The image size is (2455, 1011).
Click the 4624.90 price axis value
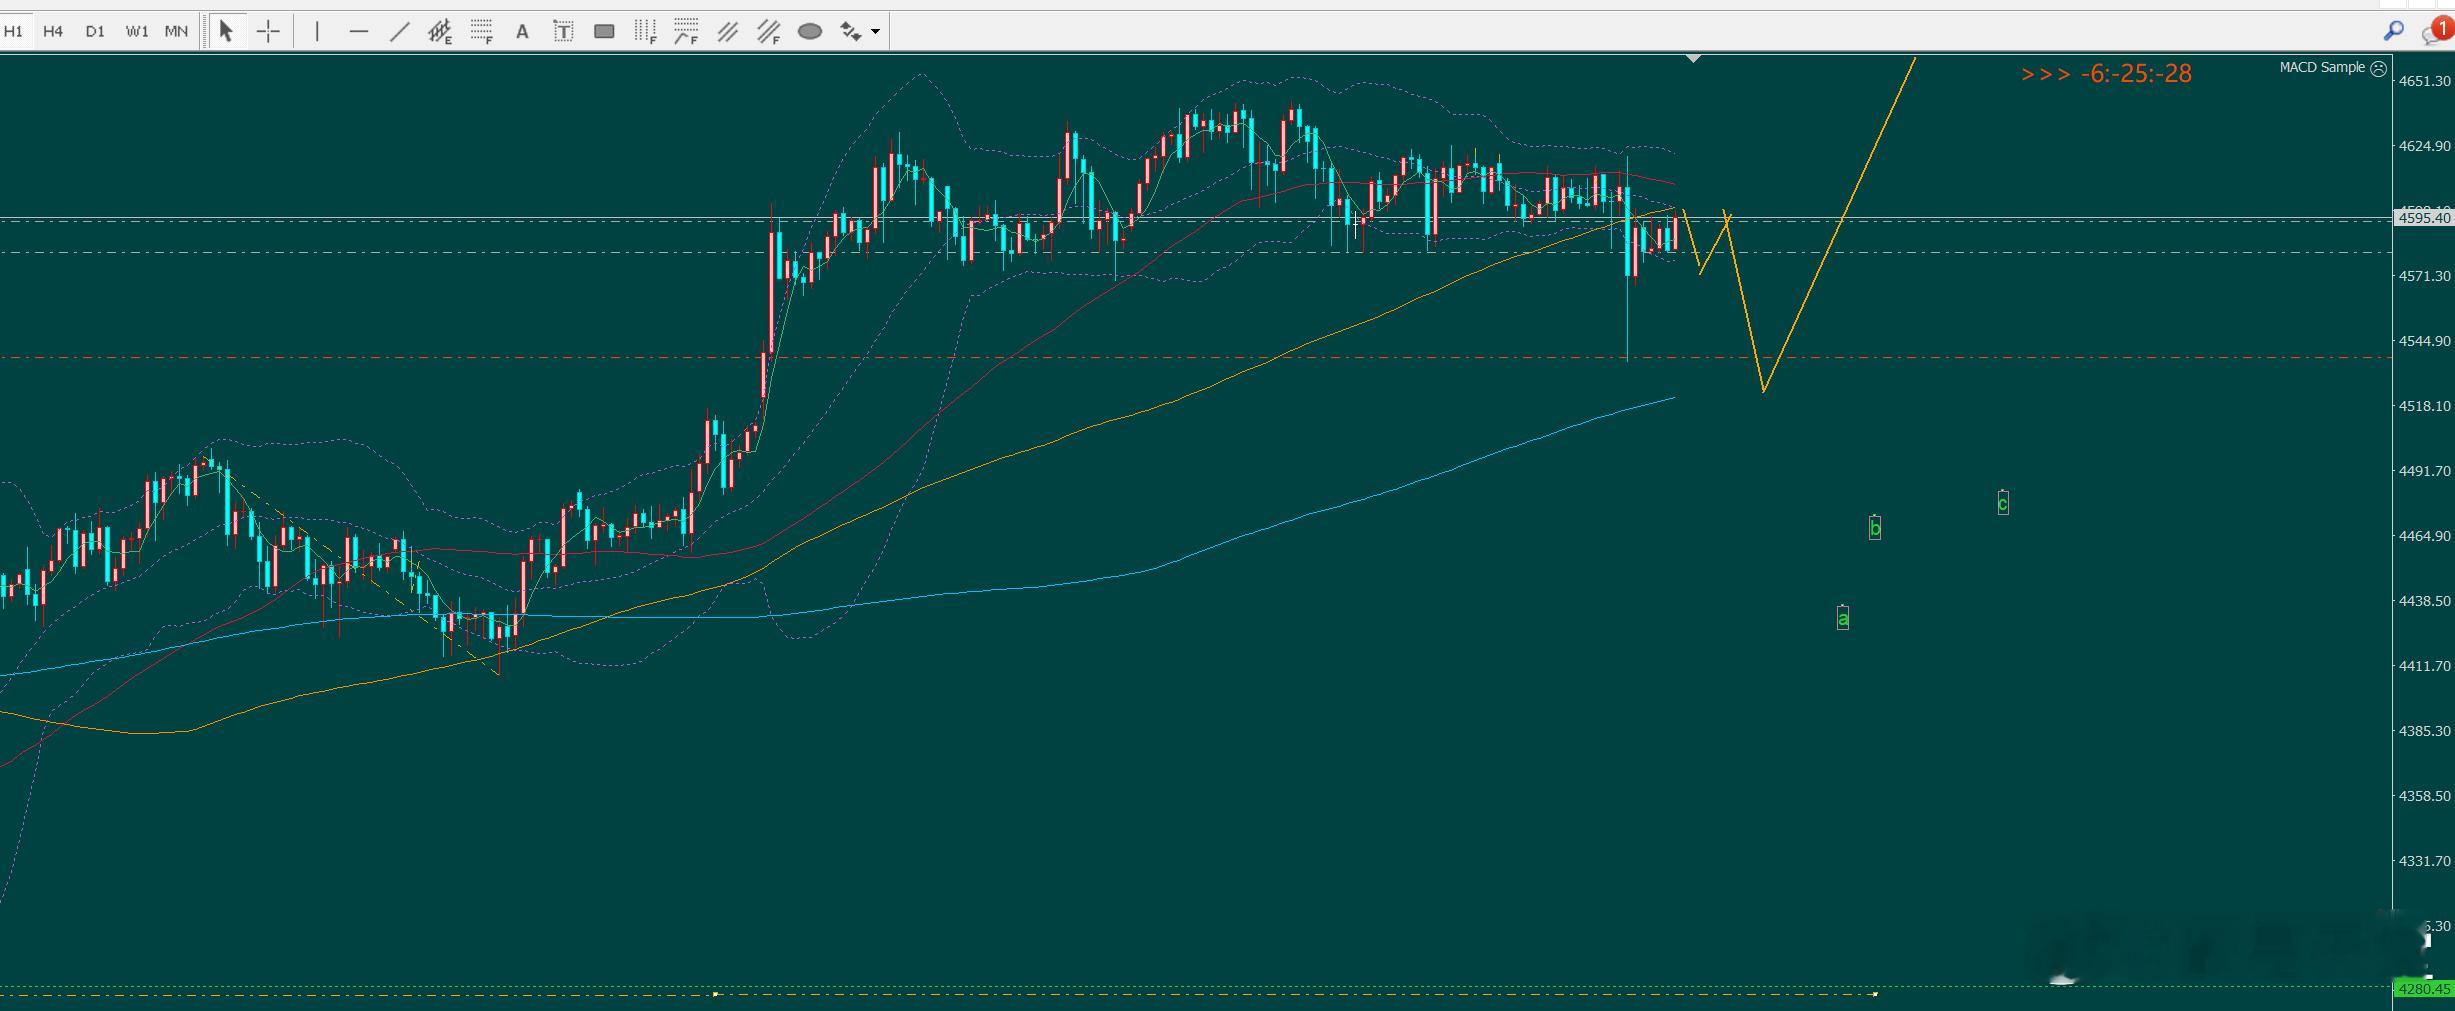2425,146
